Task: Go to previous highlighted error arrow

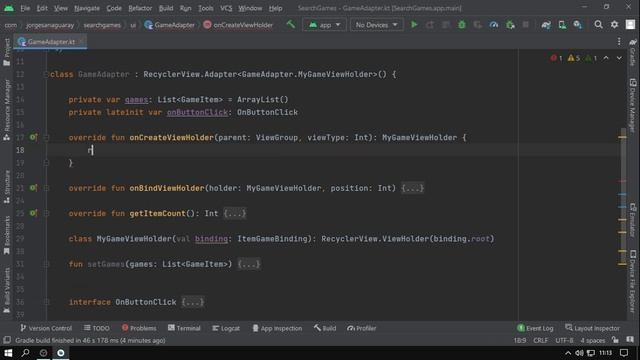Action: [x=606, y=58]
